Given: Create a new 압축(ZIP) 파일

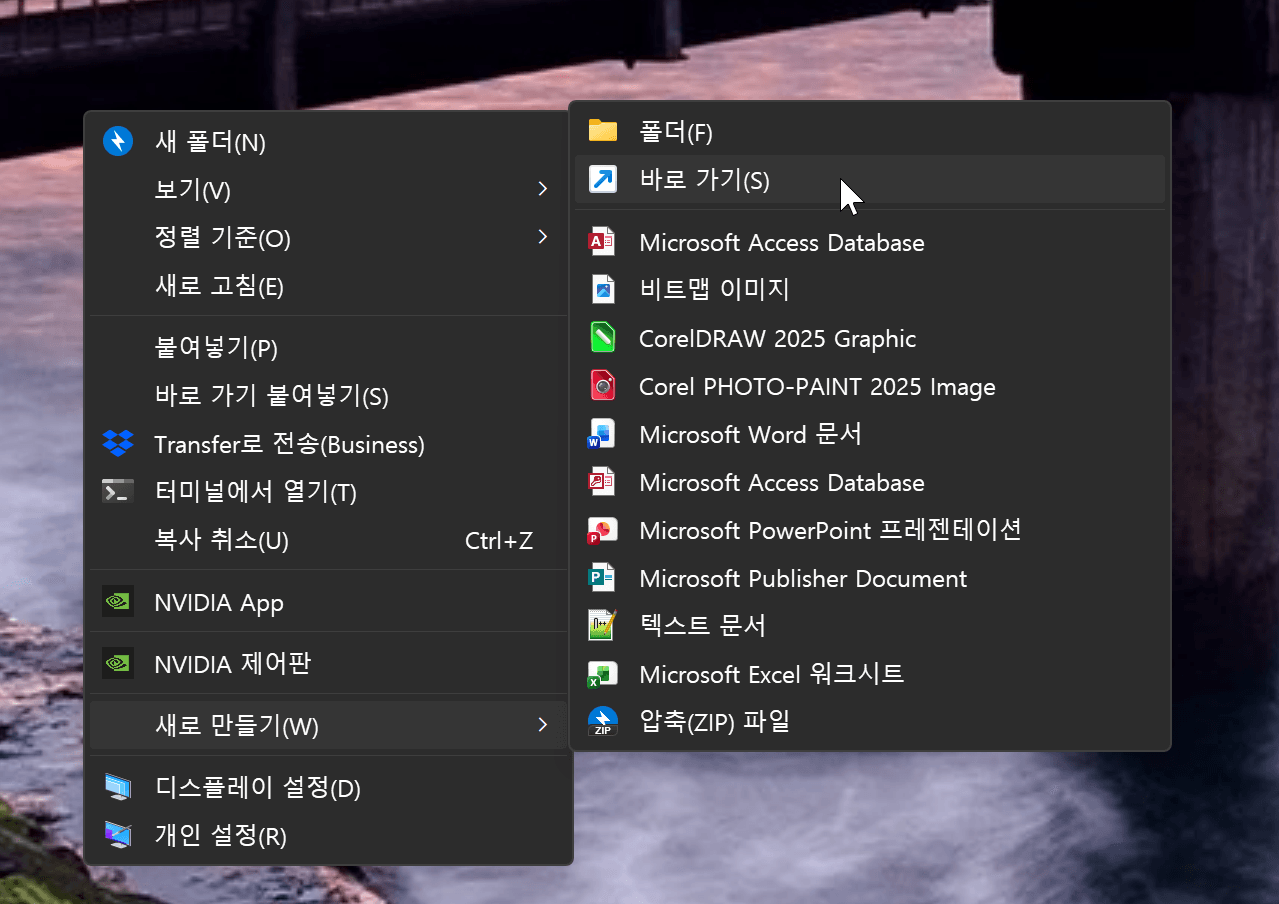Looking at the screenshot, I should [870, 721].
